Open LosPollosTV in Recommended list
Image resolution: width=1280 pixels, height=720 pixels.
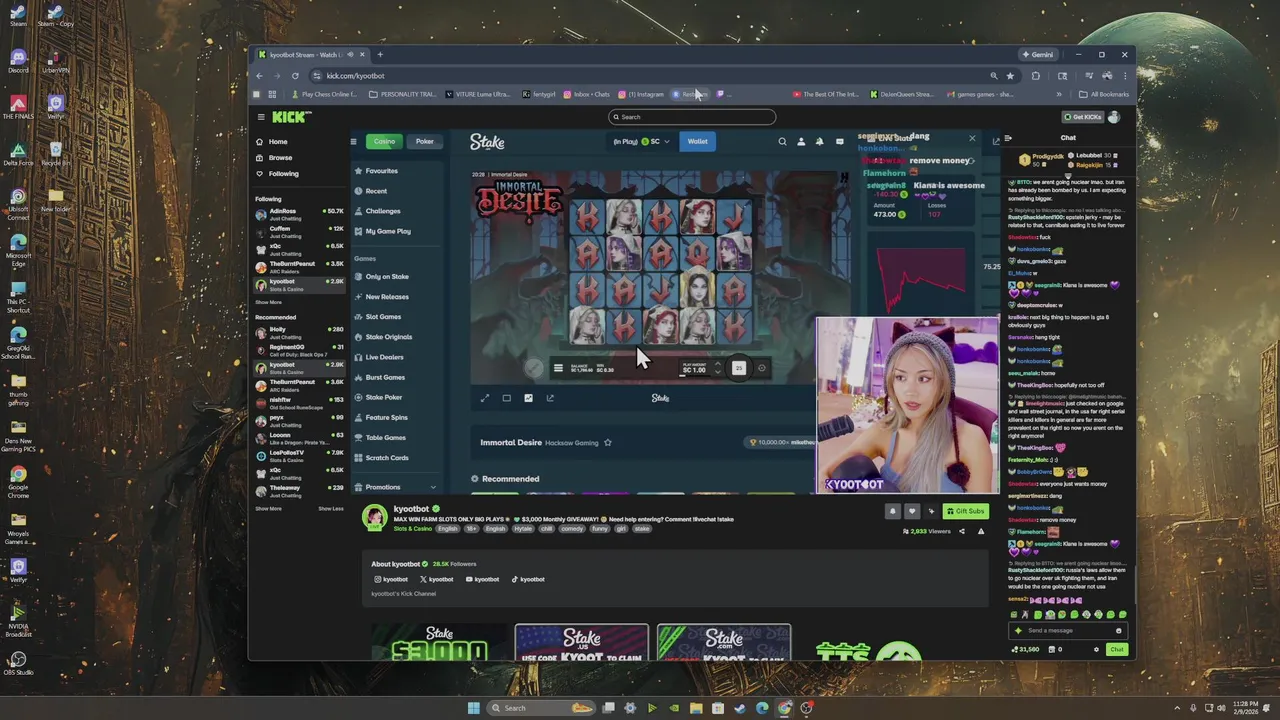pyautogui.click(x=299, y=455)
